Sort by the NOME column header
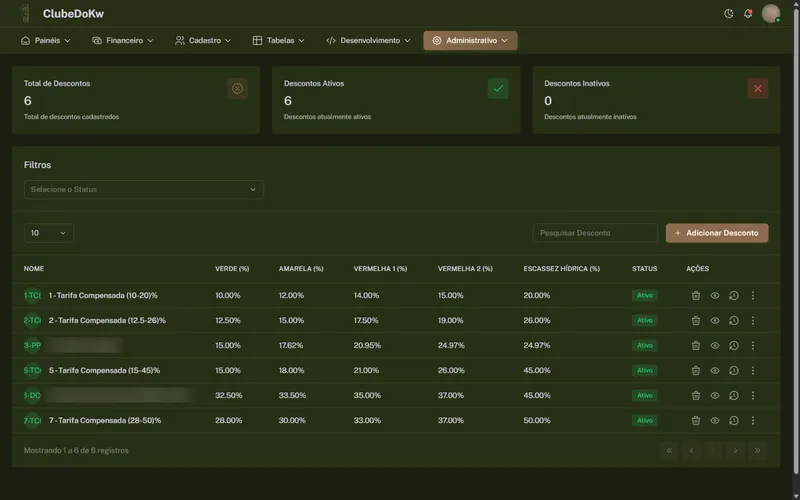This screenshot has width=800, height=500. pyautogui.click(x=34, y=268)
